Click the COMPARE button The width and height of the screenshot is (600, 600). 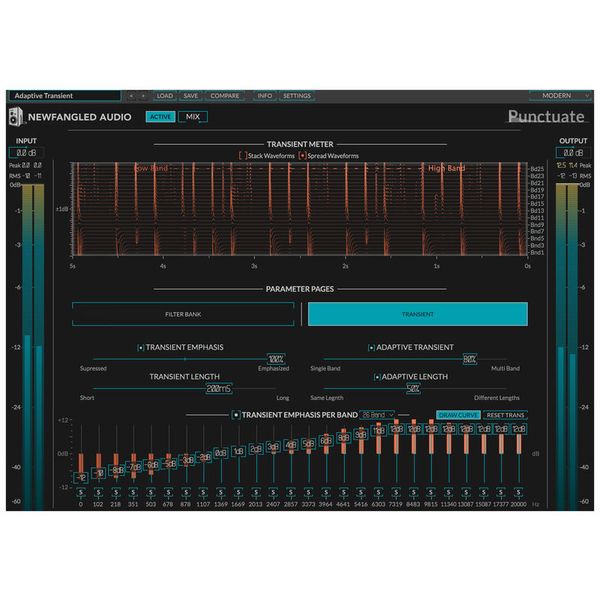coord(225,96)
